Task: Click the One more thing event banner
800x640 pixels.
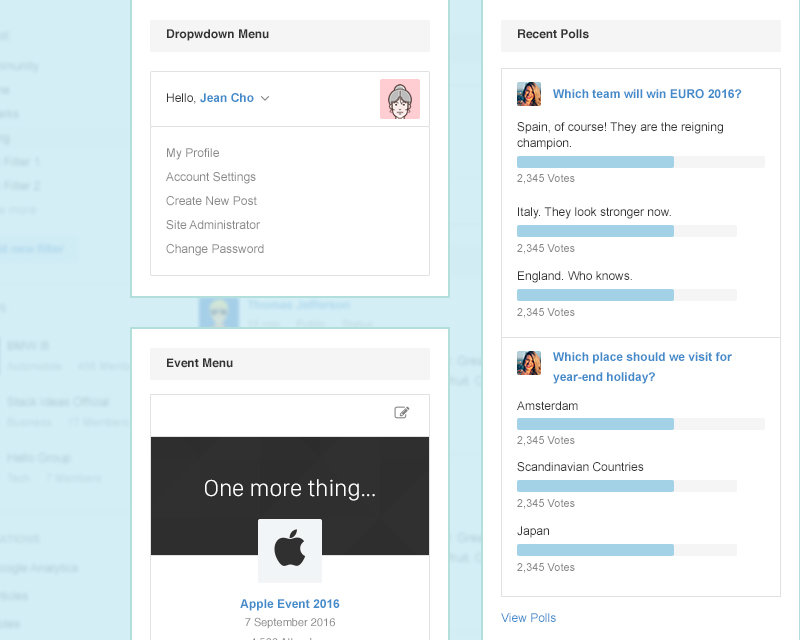Action: point(289,489)
